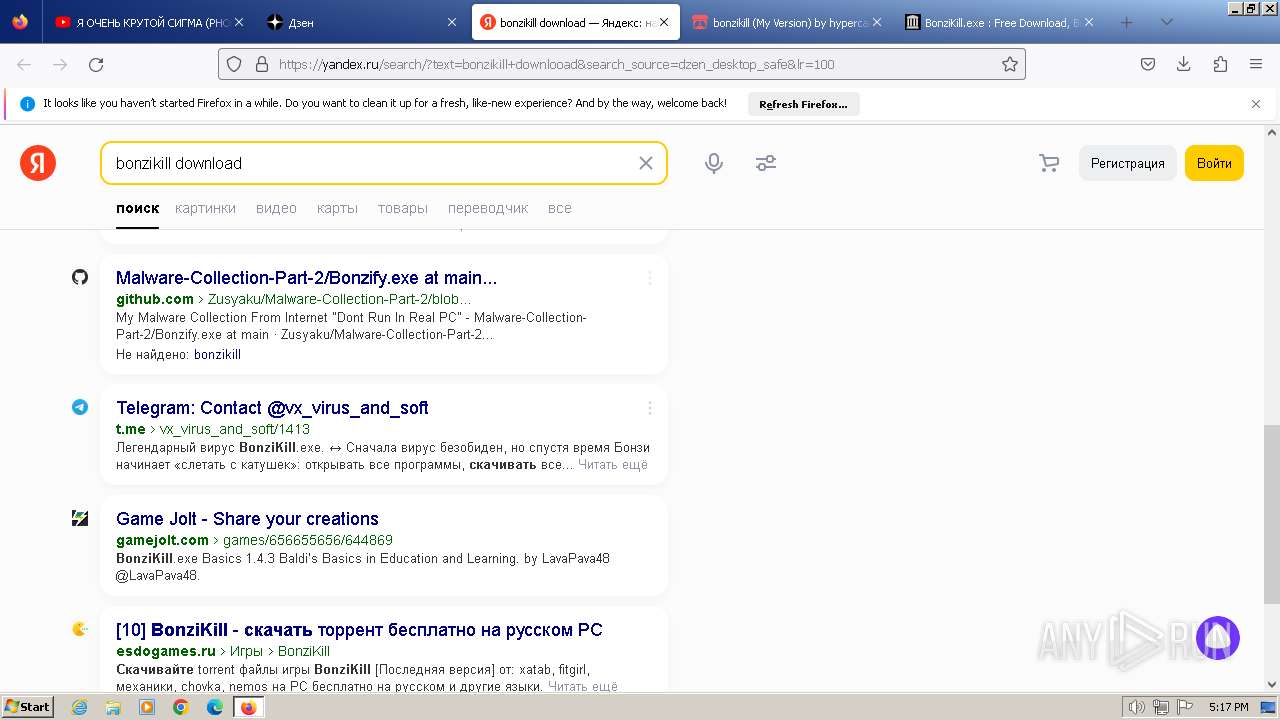Select the карты search tab

[337, 208]
